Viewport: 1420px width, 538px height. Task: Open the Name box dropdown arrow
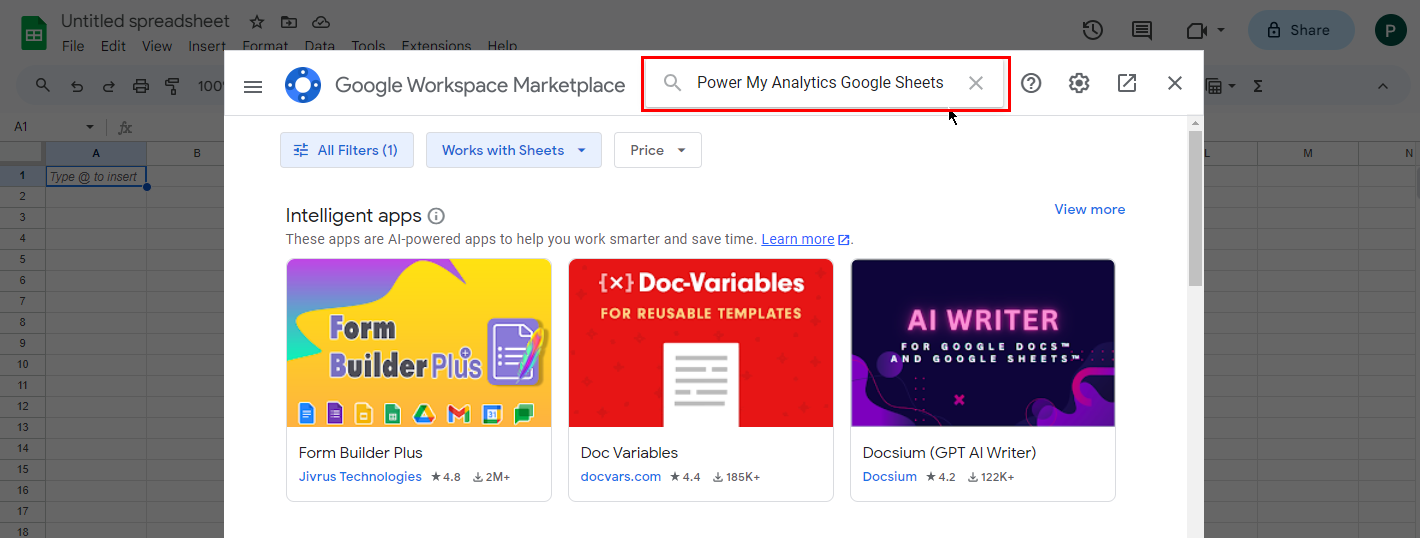coord(90,127)
